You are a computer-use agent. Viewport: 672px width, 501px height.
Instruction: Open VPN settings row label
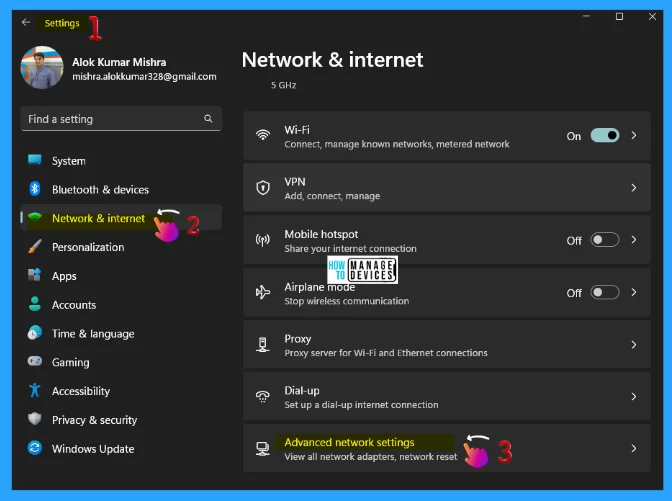tap(295, 182)
